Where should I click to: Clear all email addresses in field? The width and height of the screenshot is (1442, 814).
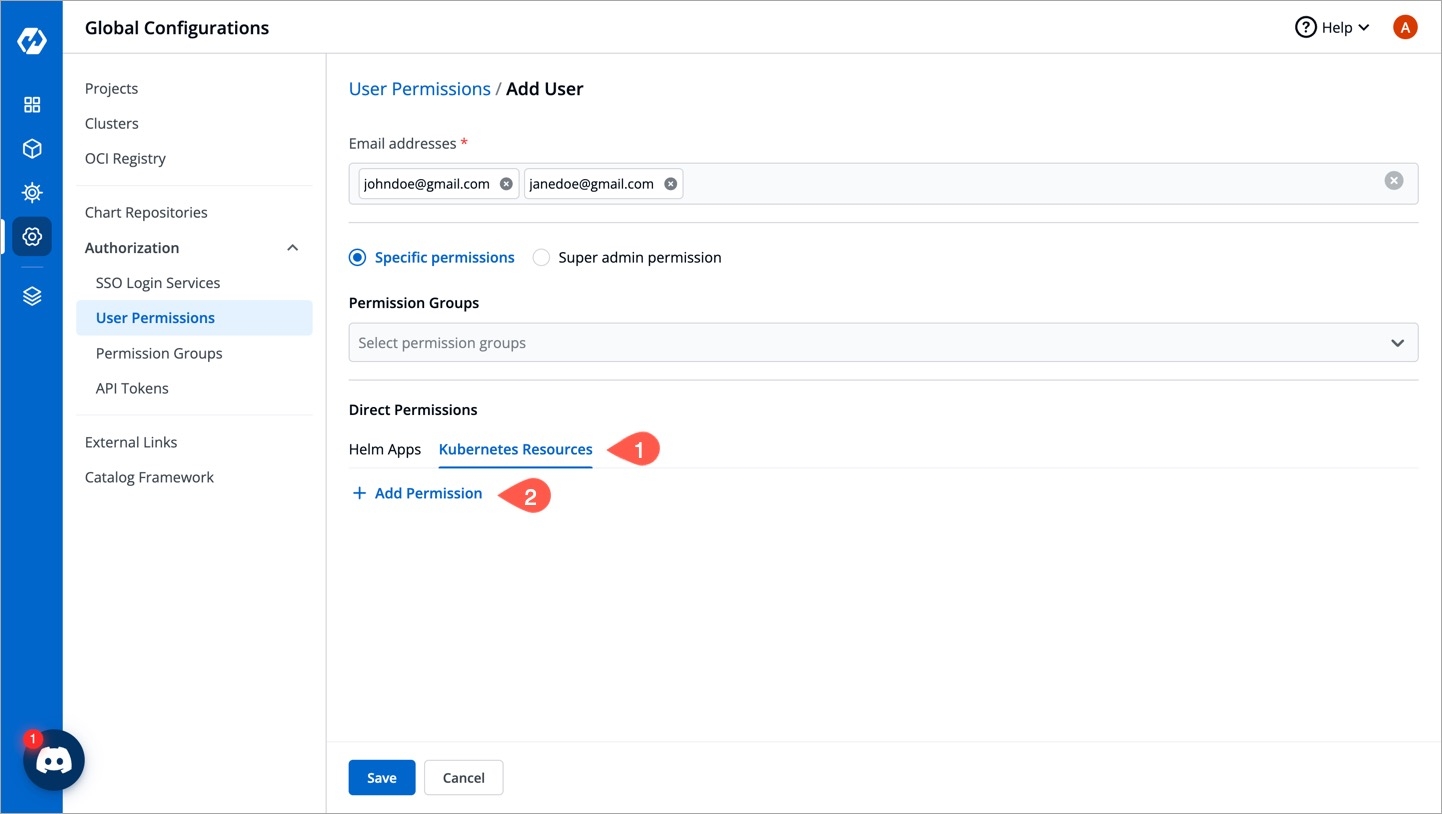(x=1393, y=181)
